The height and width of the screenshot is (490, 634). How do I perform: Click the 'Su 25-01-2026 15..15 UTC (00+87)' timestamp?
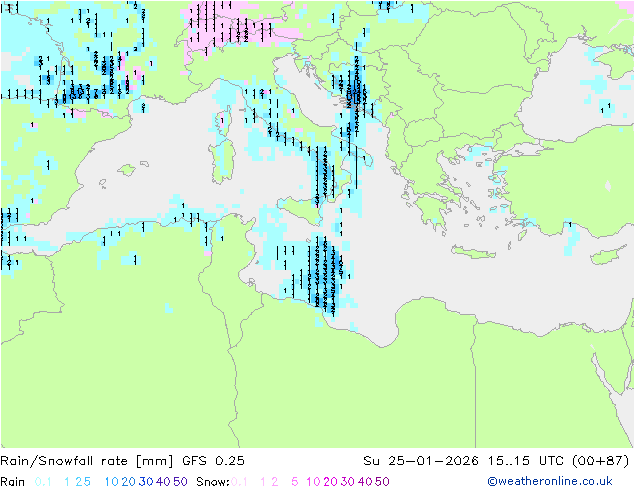pos(497,461)
